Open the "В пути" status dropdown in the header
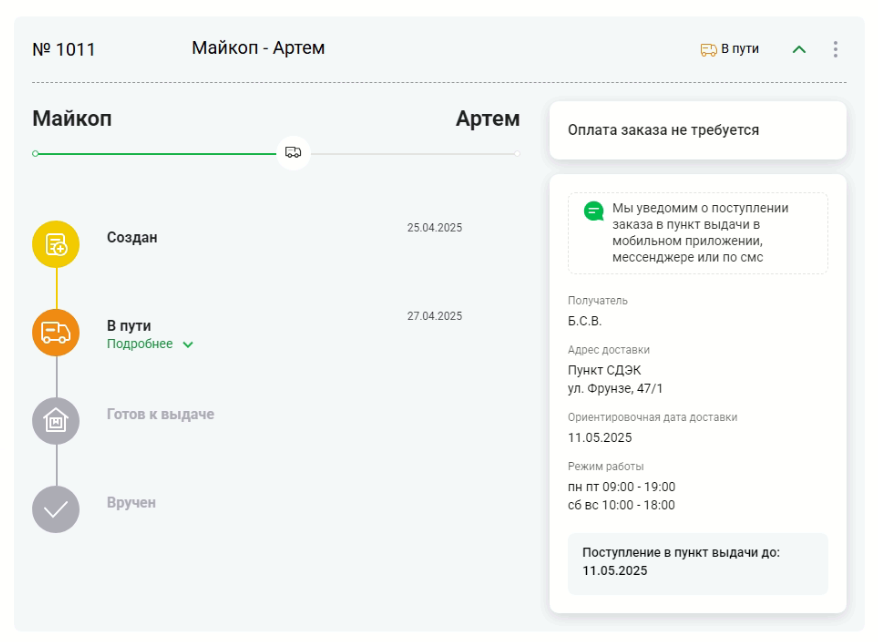The height and width of the screenshot is (642, 878). (x=740, y=47)
